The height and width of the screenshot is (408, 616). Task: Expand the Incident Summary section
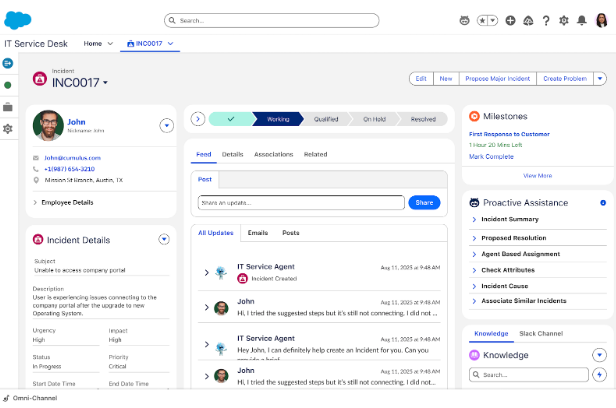[510, 219]
